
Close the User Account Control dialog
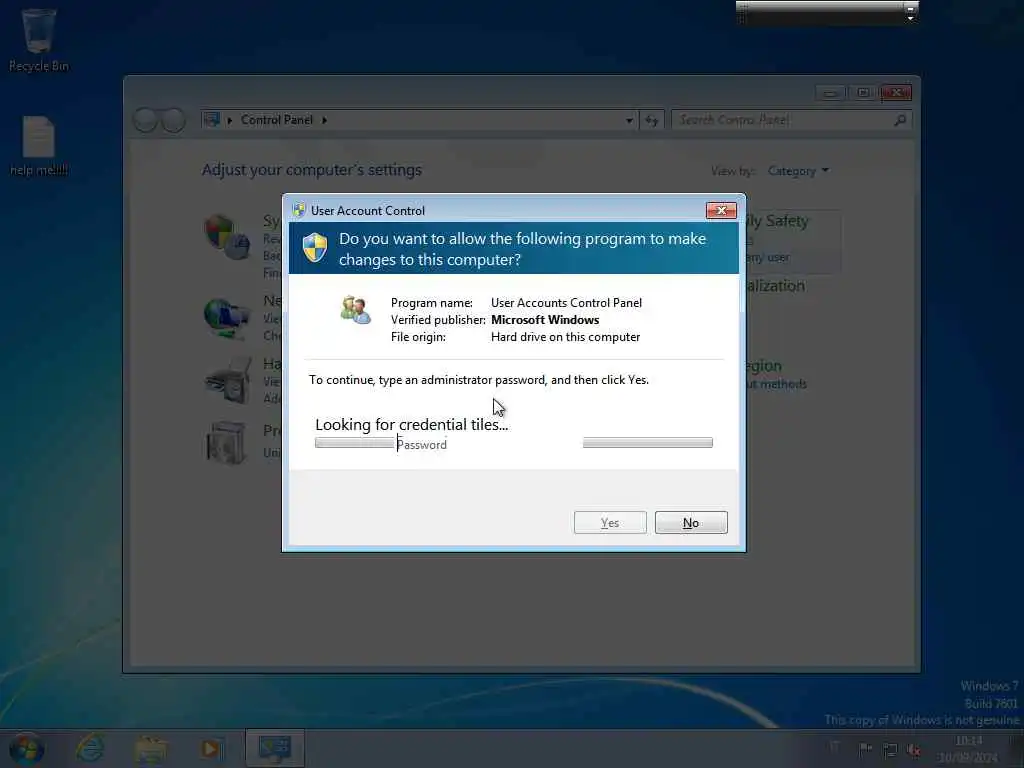coord(721,210)
